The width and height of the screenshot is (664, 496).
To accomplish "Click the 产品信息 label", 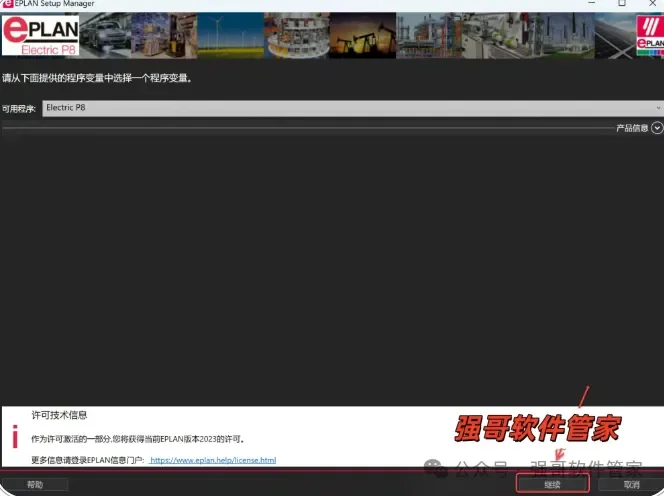I will point(632,128).
